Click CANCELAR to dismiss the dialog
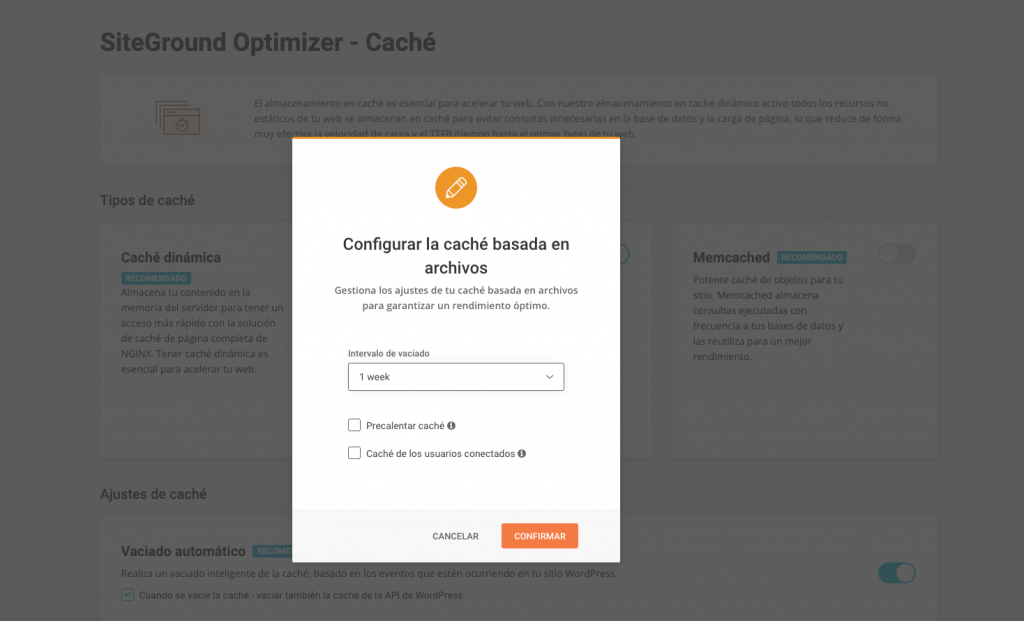This screenshot has height=621, width=1024. coord(455,536)
